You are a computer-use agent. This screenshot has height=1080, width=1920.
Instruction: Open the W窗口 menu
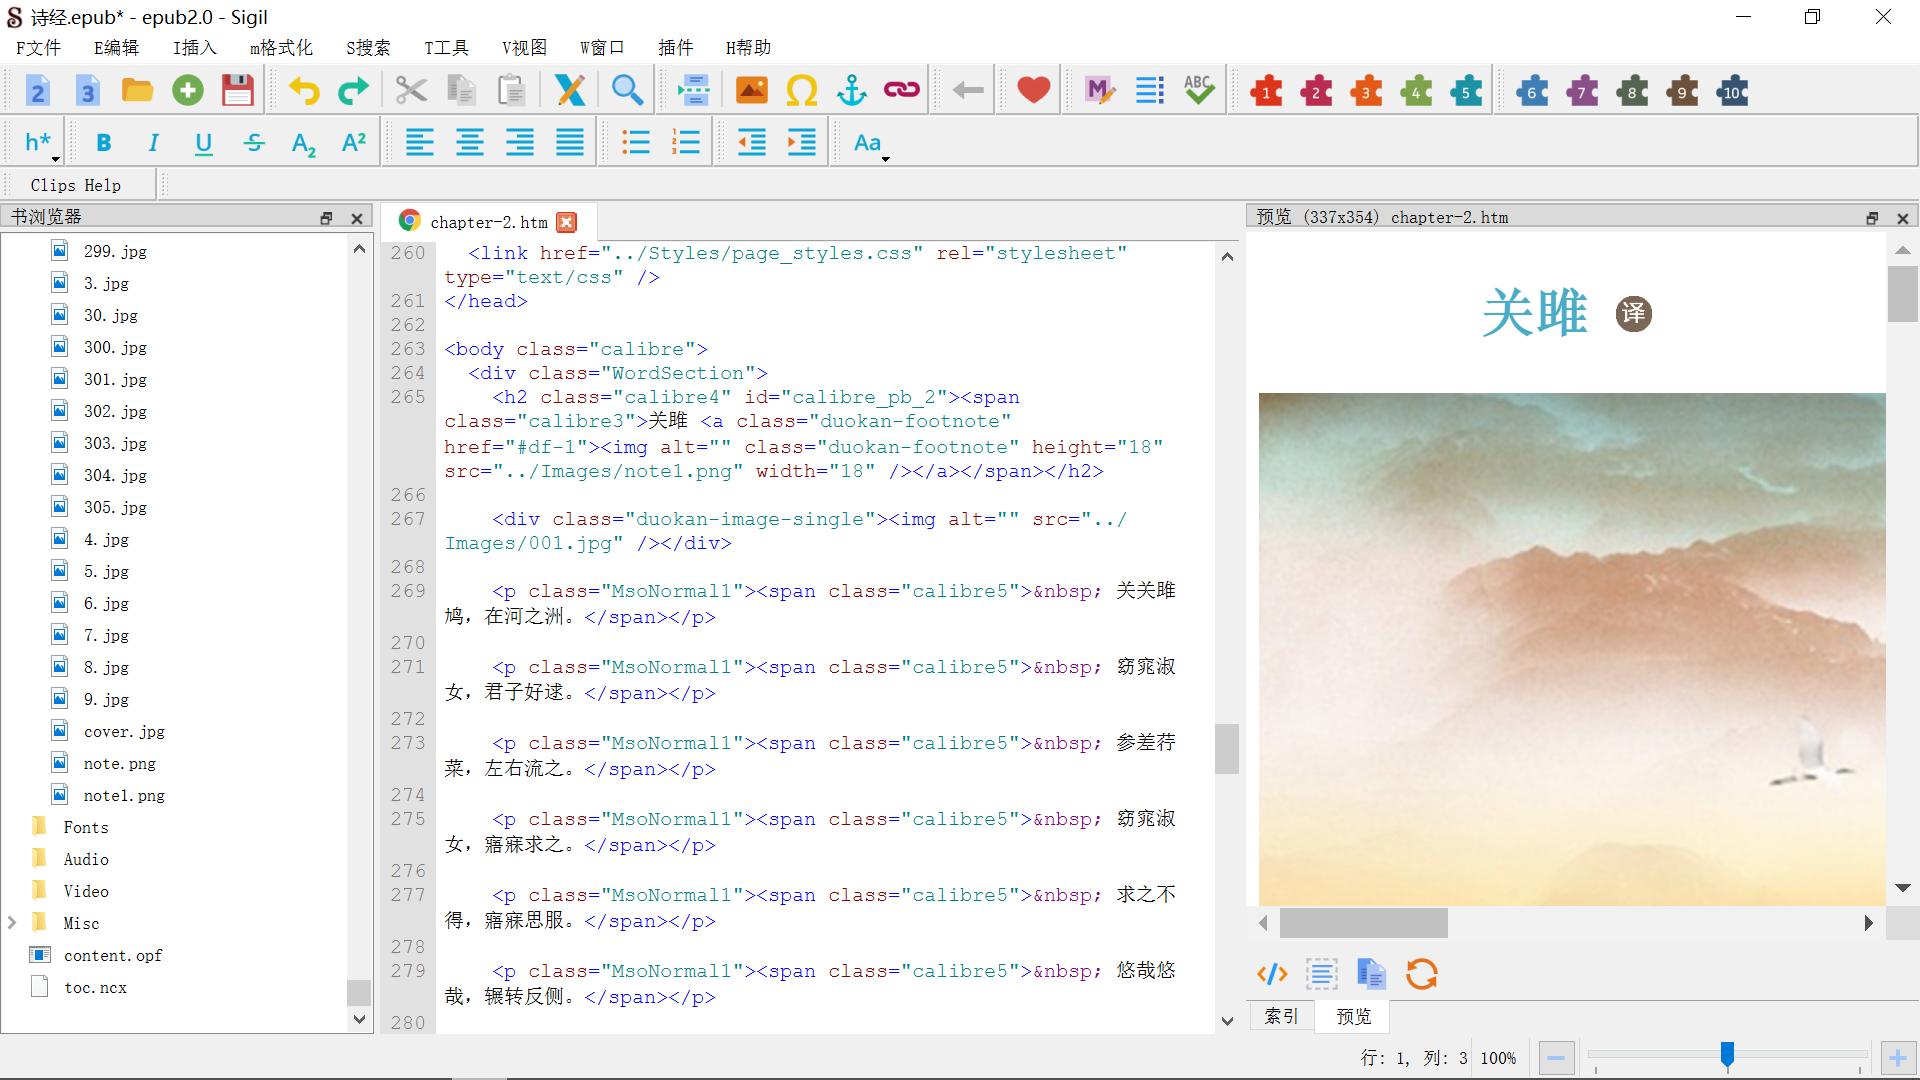[x=602, y=47]
